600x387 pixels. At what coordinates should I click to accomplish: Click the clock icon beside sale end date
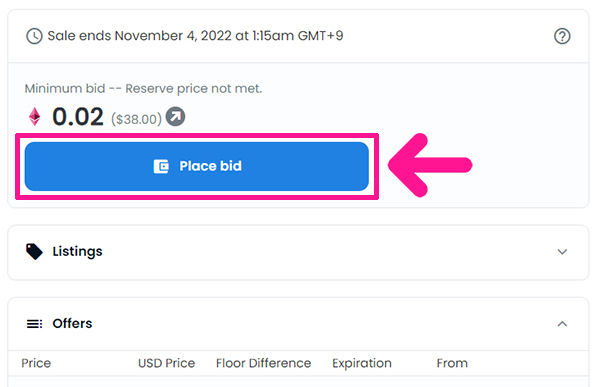[x=34, y=36]
